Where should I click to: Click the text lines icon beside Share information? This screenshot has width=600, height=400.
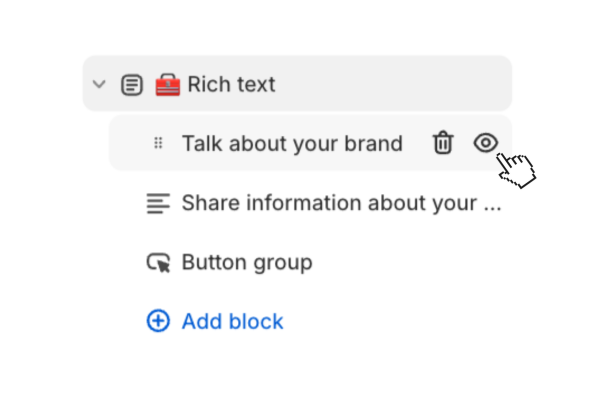tap(158, 203)
